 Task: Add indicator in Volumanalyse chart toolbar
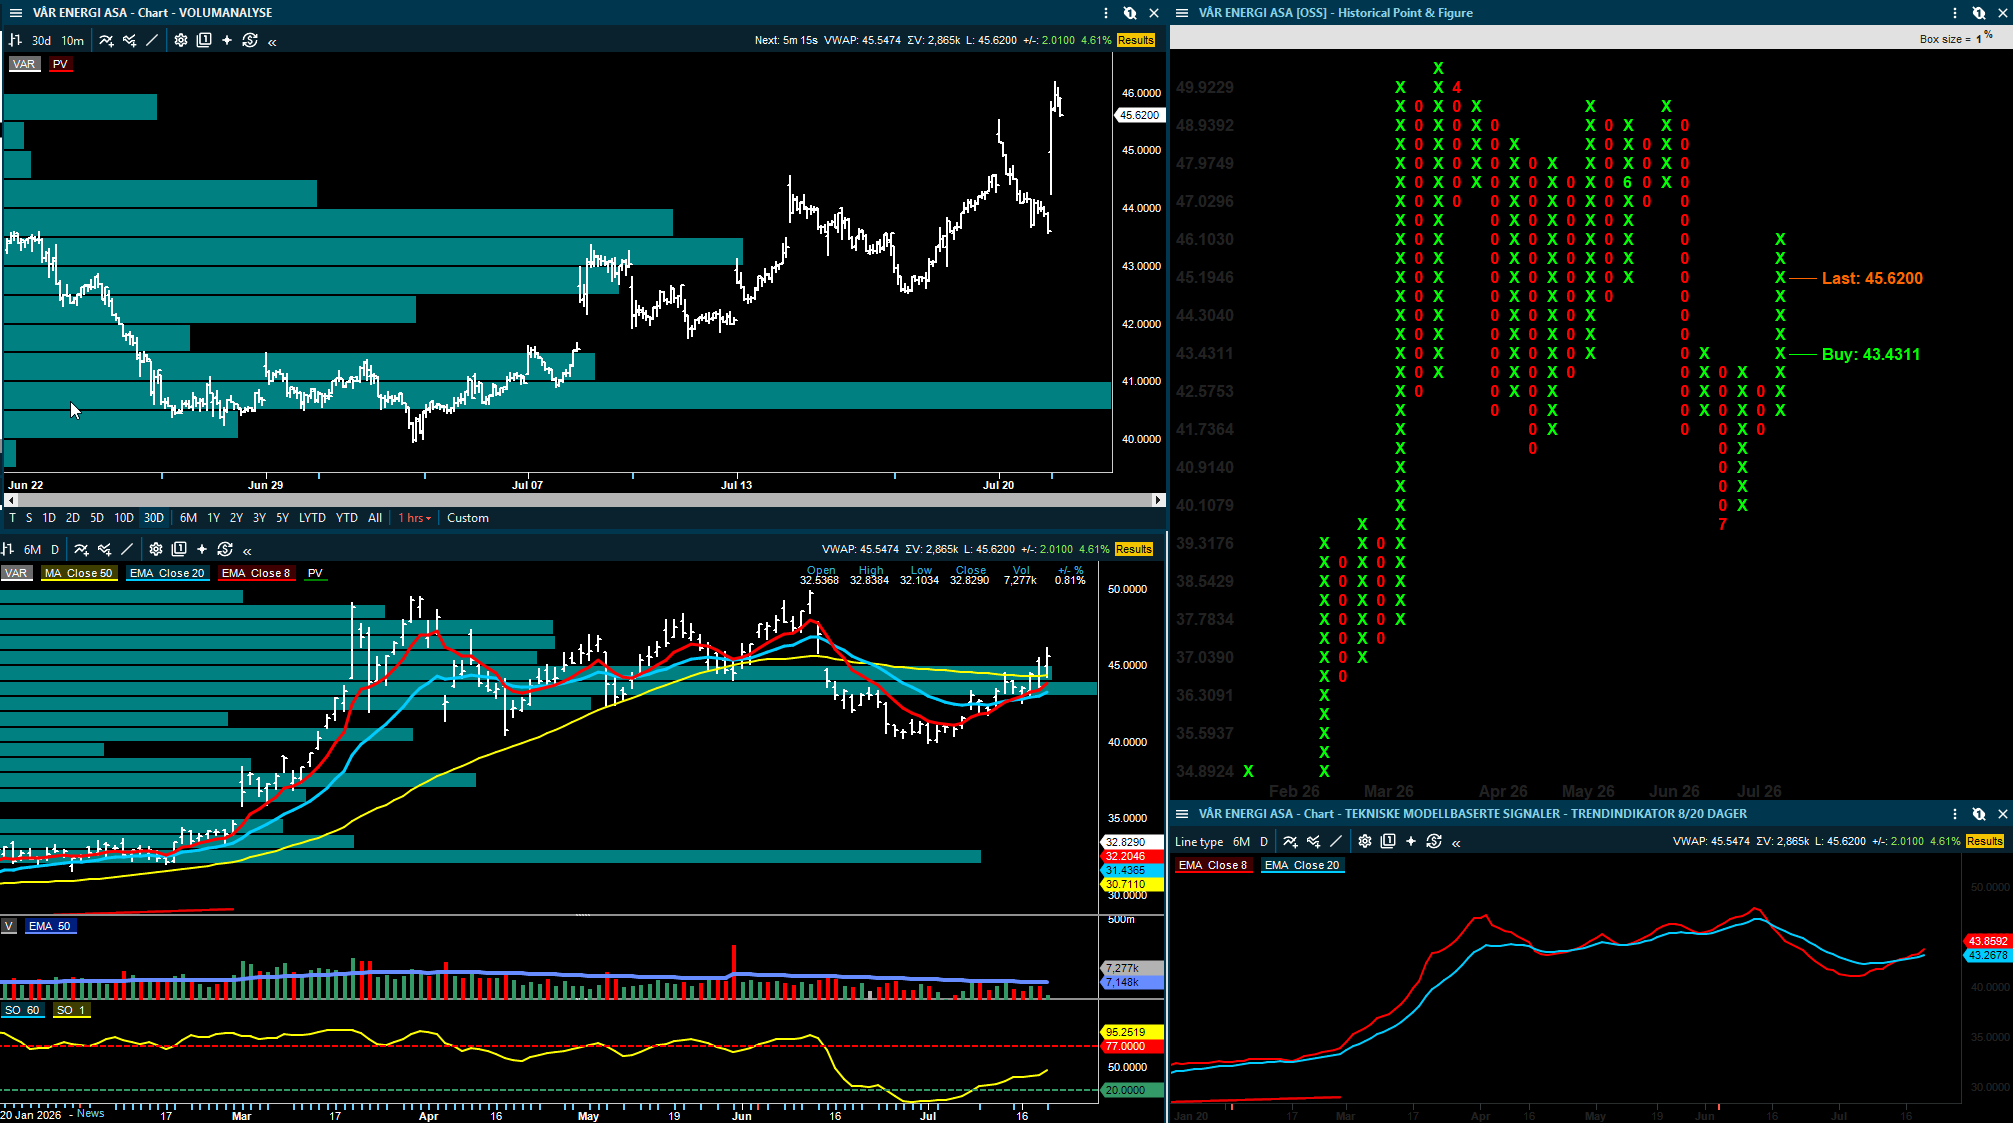point(106,40)
